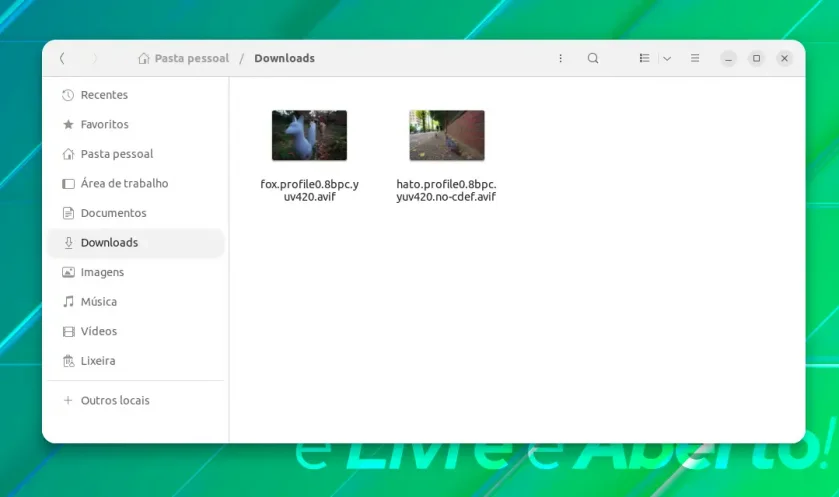This screenshot has width=840, height=497.
Task: Go forward with the right arrow
Action: (x=94, y=58)
